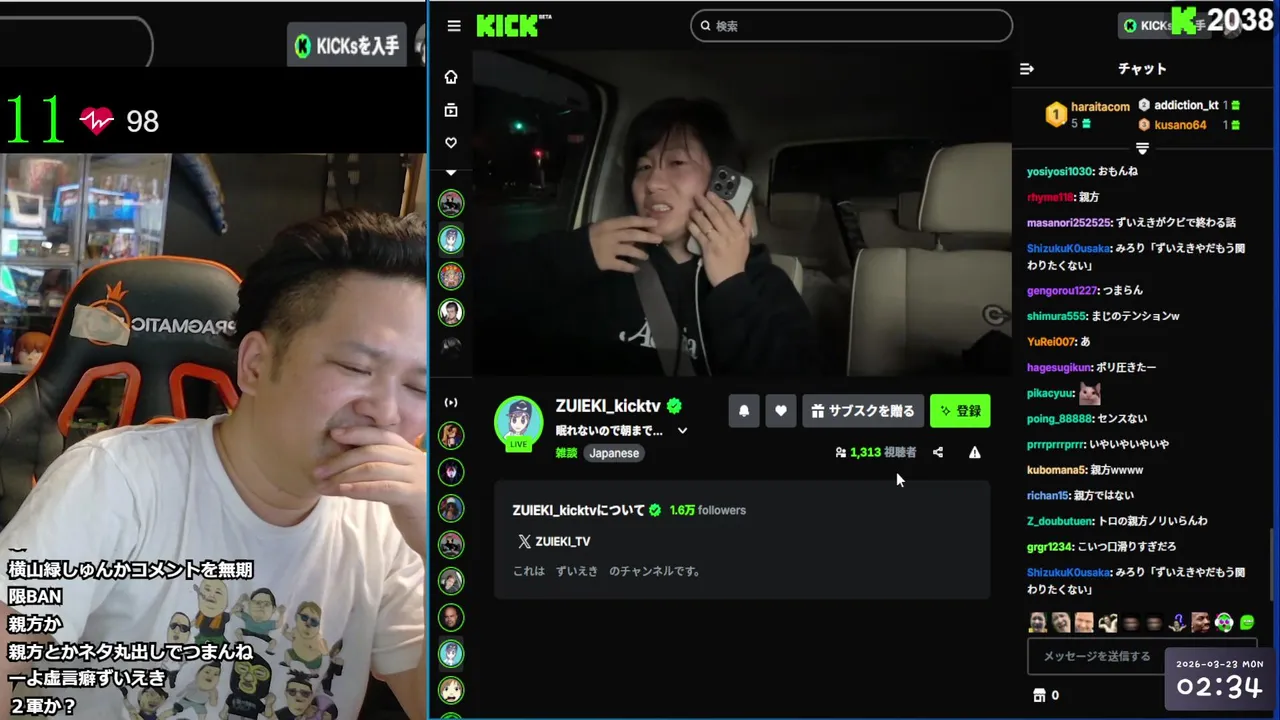The image size is (1280, 720).
Task: Click the green 登録 subscribe button
Action: [960, 411]
